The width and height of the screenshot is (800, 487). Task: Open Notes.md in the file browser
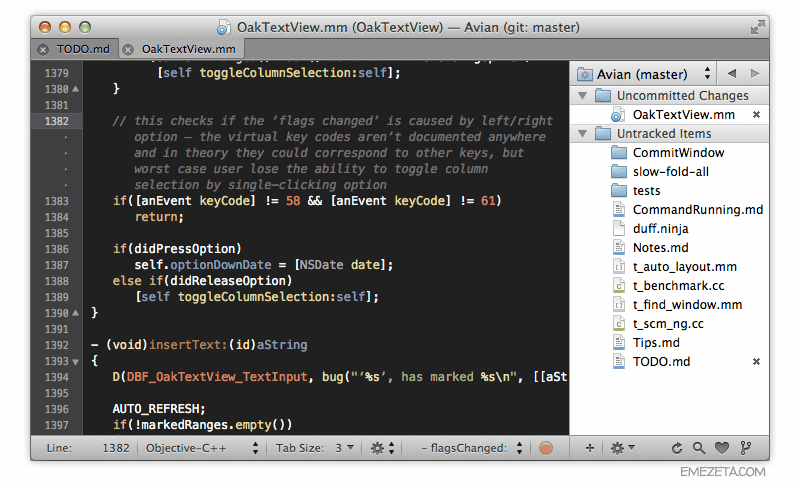[x=660, y=248]
